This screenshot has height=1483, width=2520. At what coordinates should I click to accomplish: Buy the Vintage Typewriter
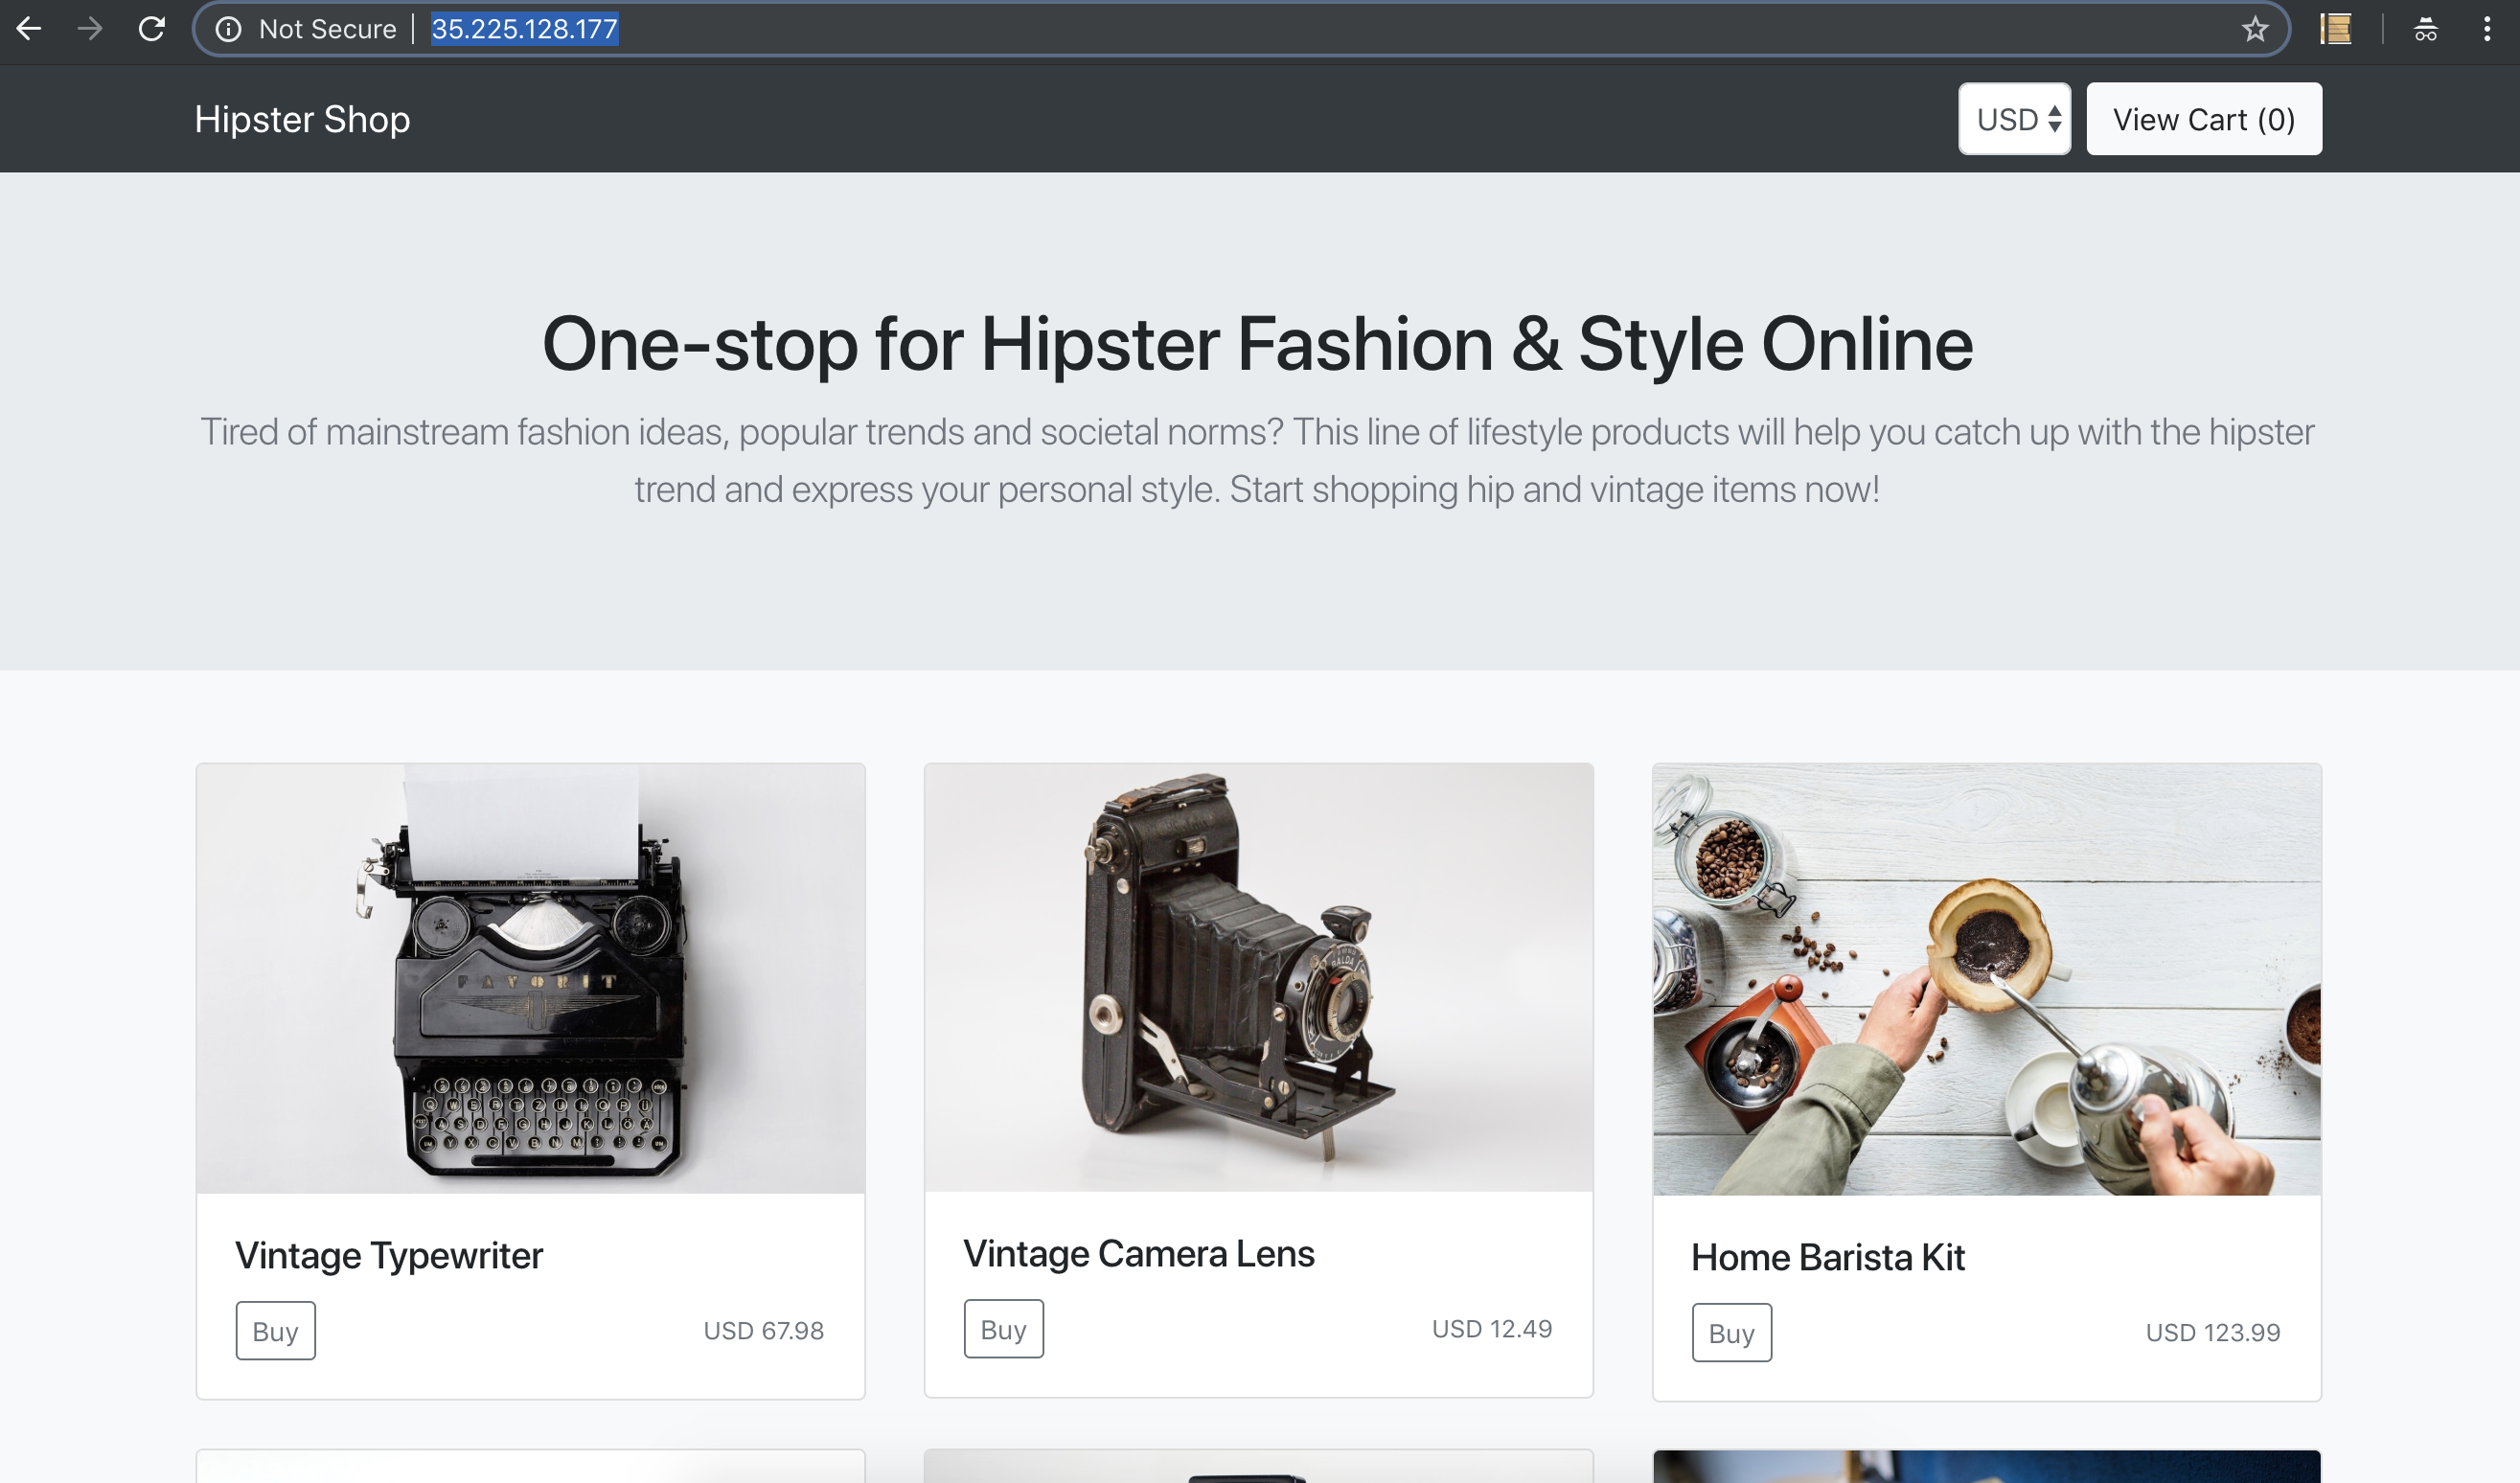point(275,1330)
